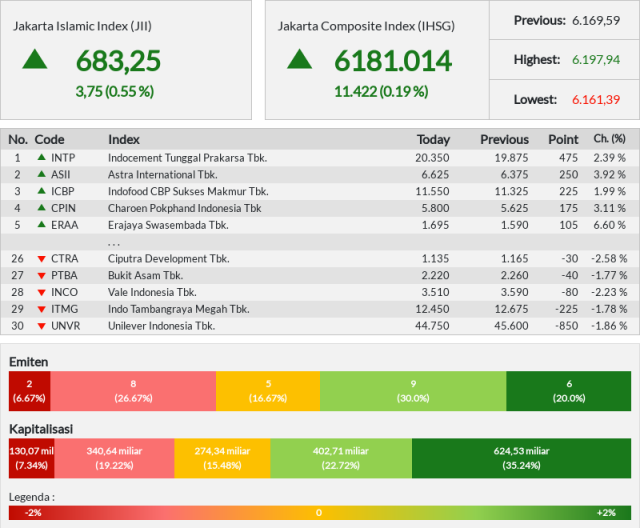Click the Jakarta Composite Index (IHSG) title
640x528 pixels.
point(366,26)
